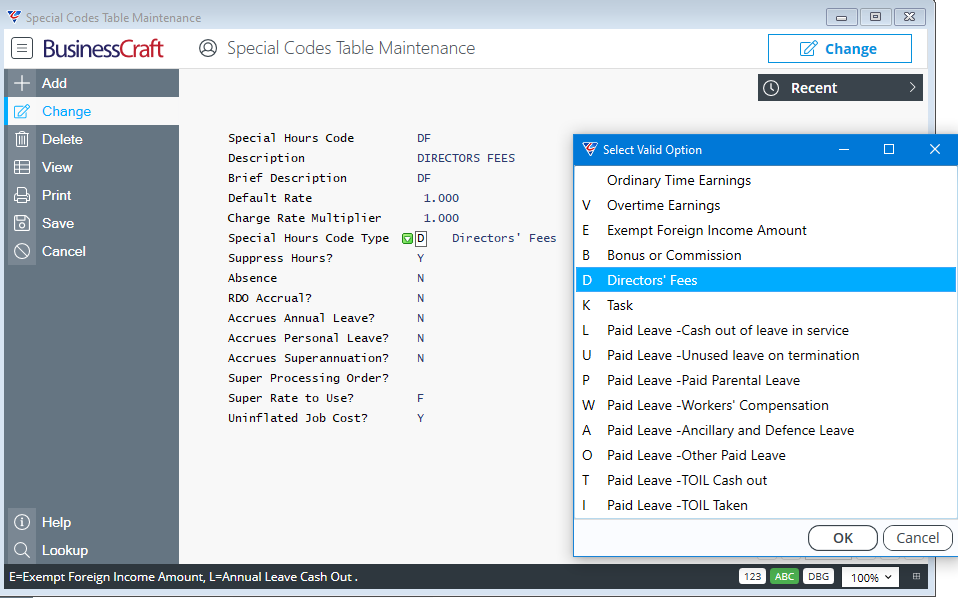Click the BusinessCraft logo in title bar
Viewport: 958px width, 598px height.
[14, 16]
